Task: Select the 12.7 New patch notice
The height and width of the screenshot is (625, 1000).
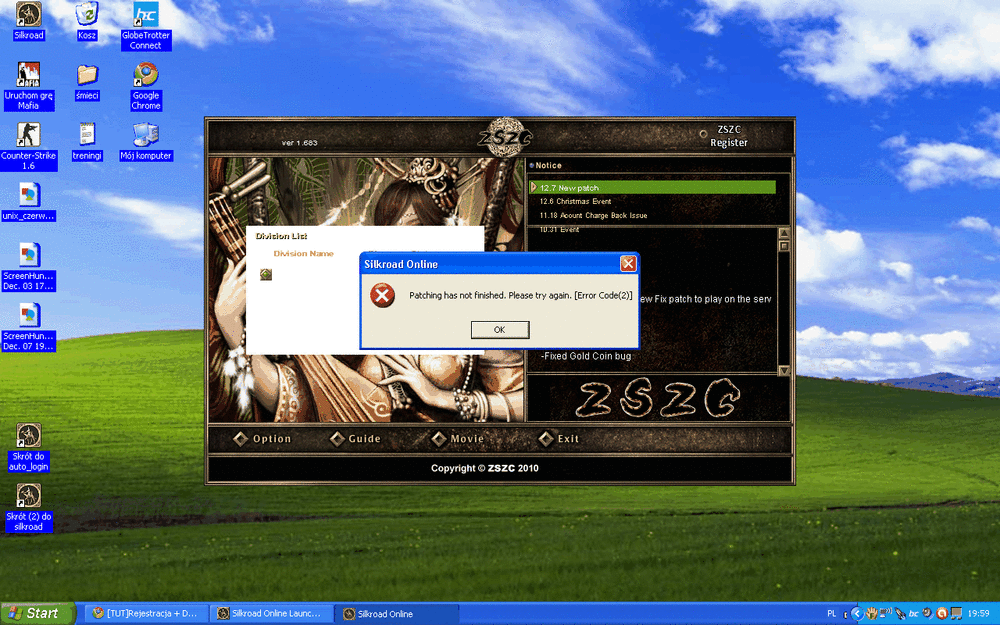Action: [x=653, y=188]
